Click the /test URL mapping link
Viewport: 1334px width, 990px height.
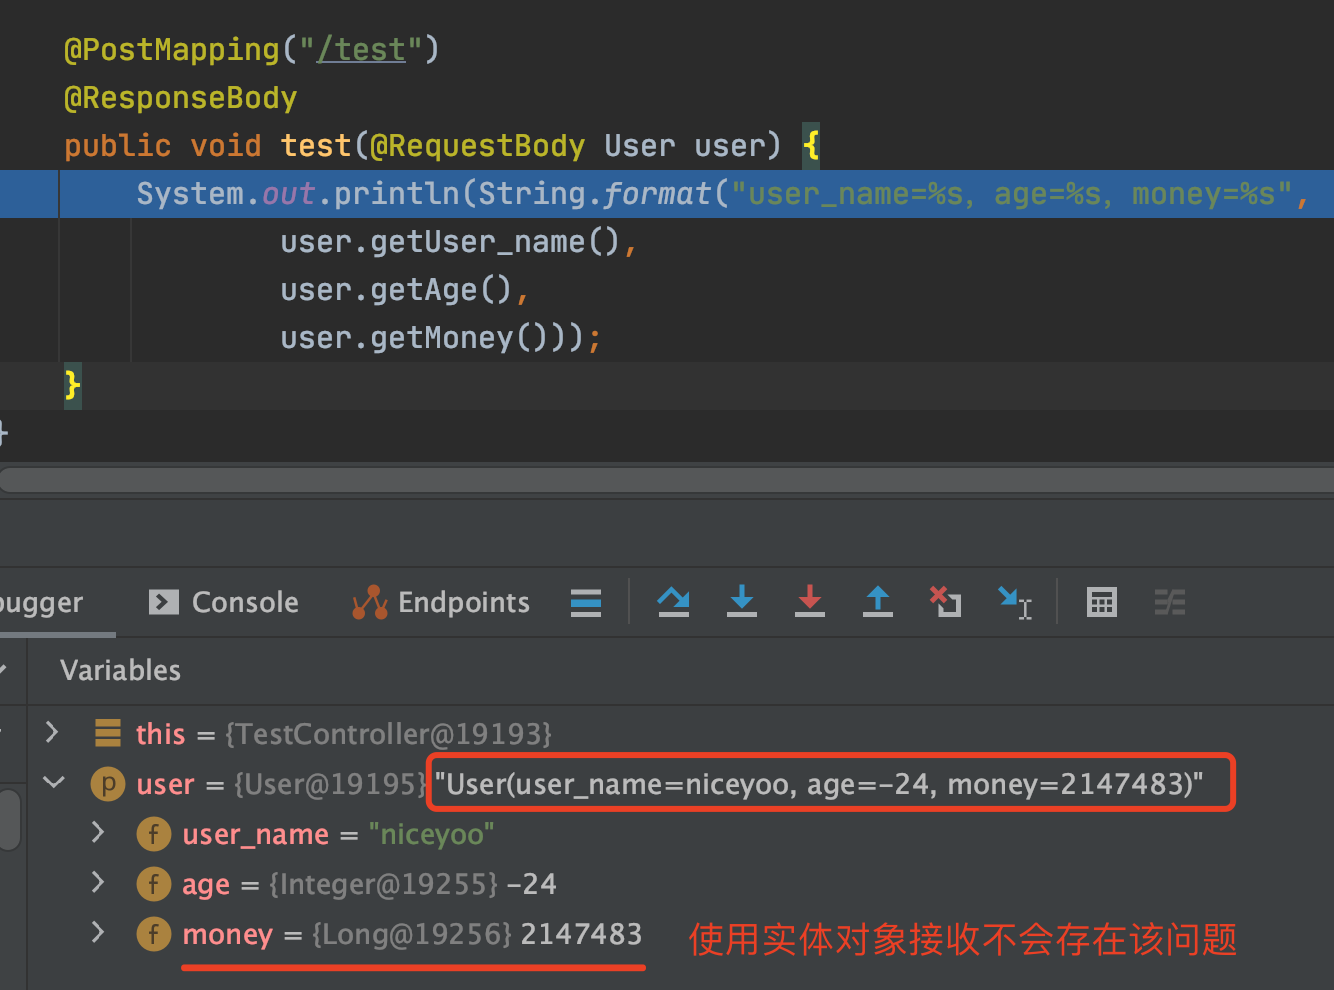pyautogui.click(x=361, y=49)
